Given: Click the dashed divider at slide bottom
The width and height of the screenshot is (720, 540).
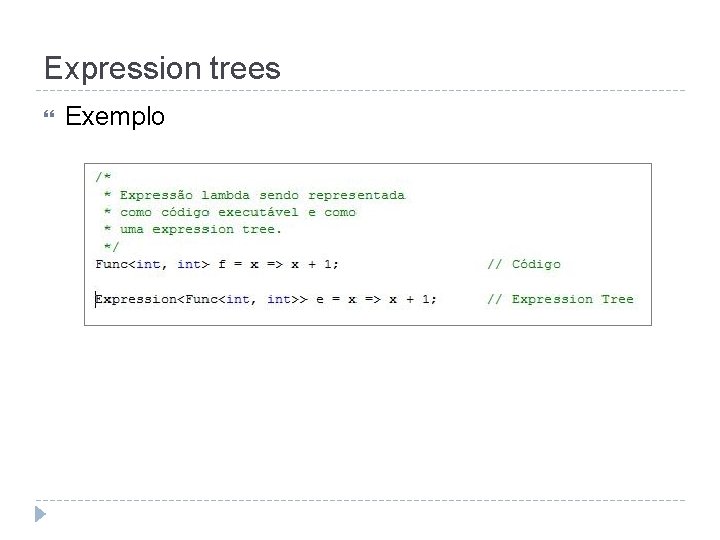Looking at the screenshot, I should [x=360, y=500].
